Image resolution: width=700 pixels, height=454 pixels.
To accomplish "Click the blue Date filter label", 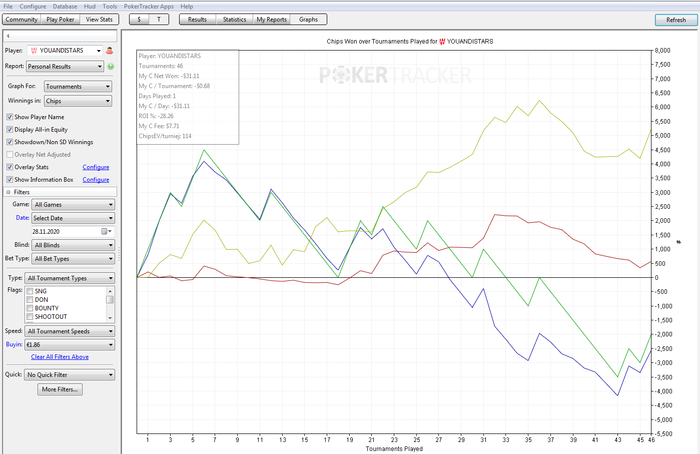I will (22, 218).
